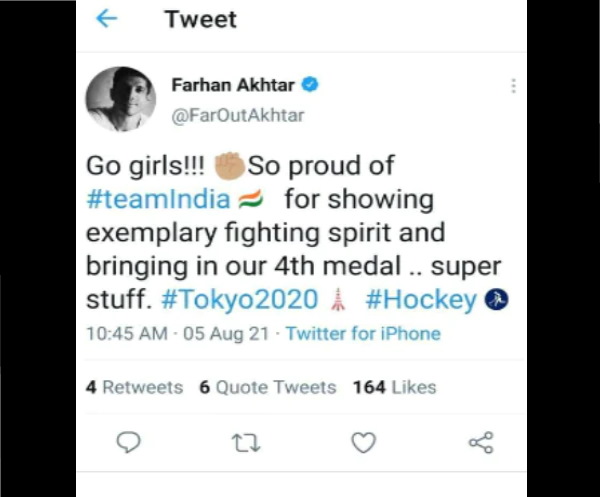Open the Twitter for iPhone source link
600x497 pixels.
click(x=362, y=333)
